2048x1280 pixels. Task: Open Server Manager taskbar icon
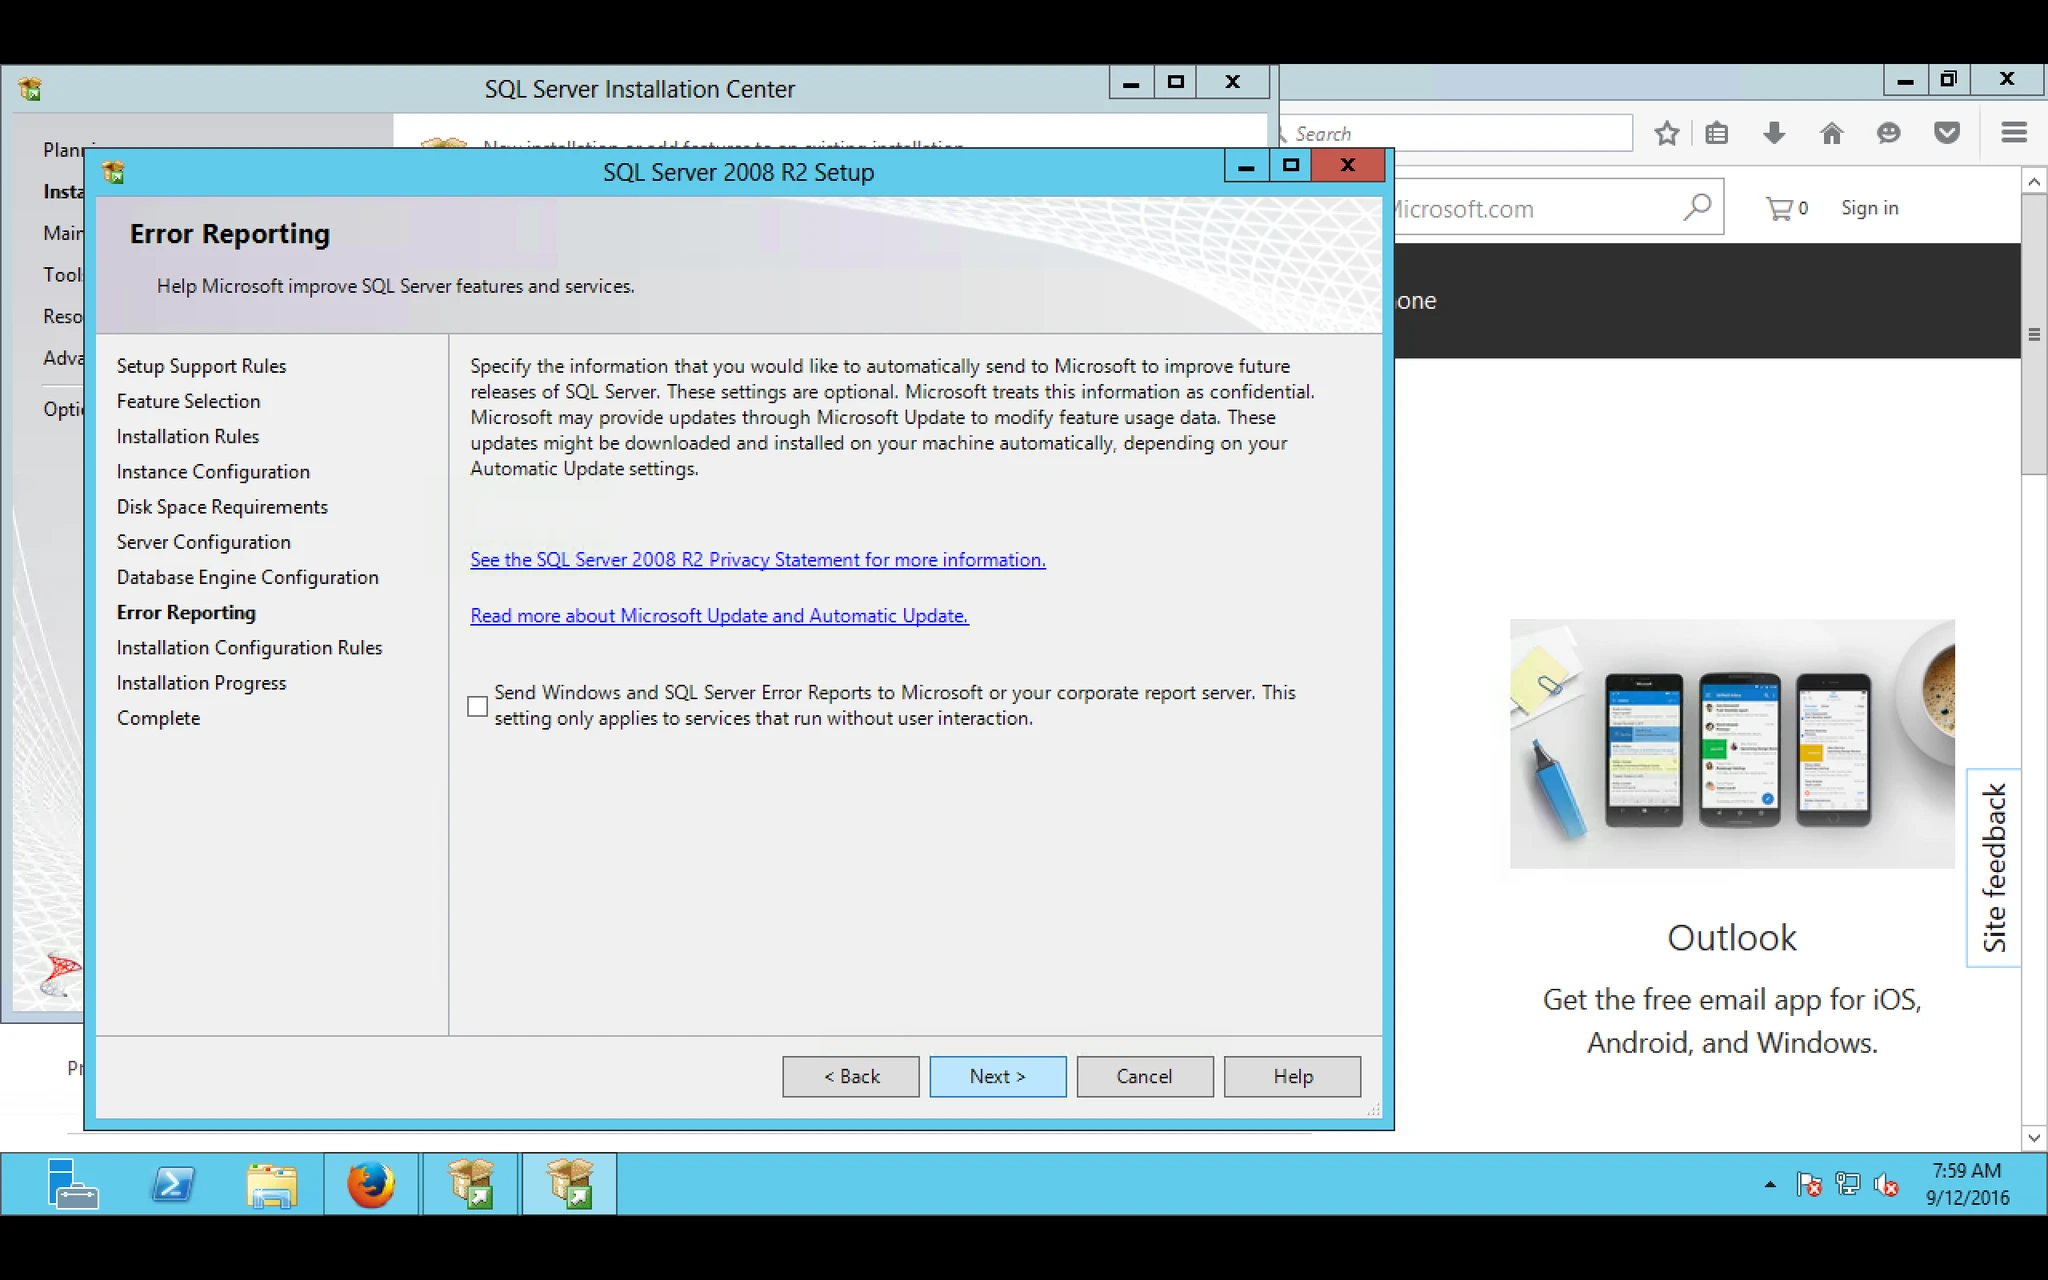click(72, 1185)
